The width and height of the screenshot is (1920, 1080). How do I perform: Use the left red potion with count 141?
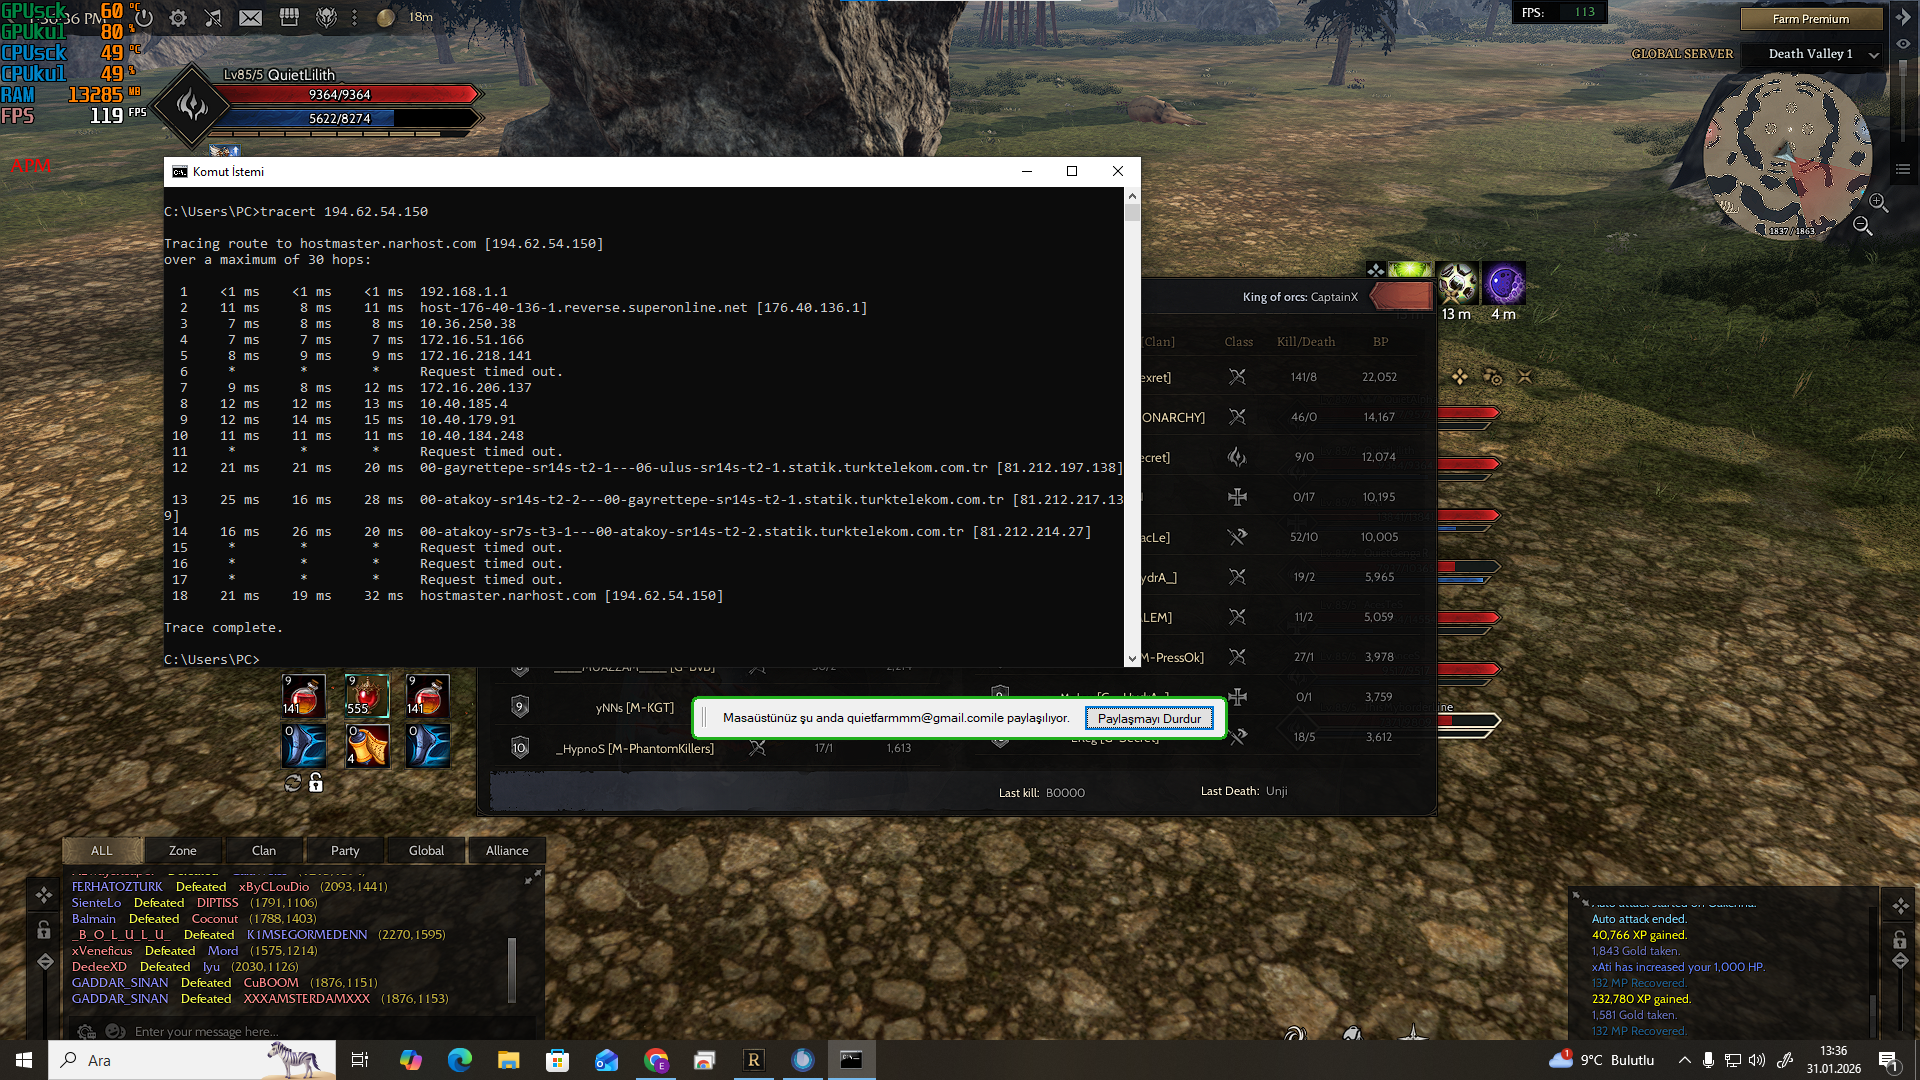[303, 695]
